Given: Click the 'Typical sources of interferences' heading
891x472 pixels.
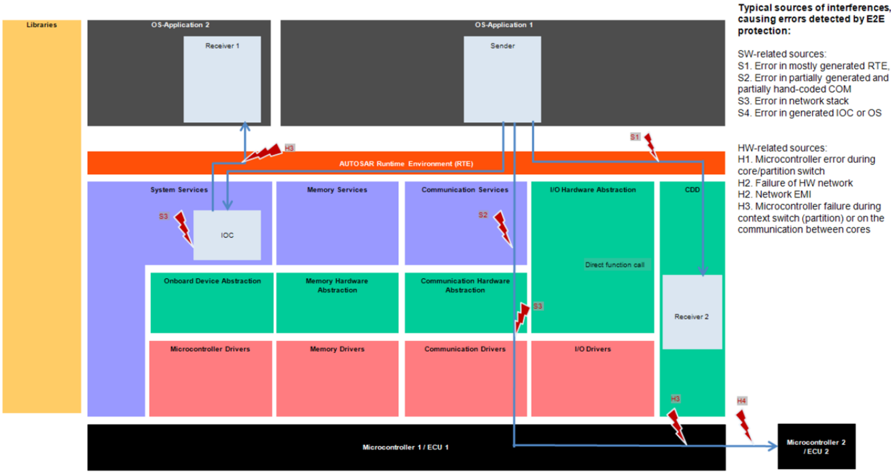Looking at the screenshot, I should 814,19.
